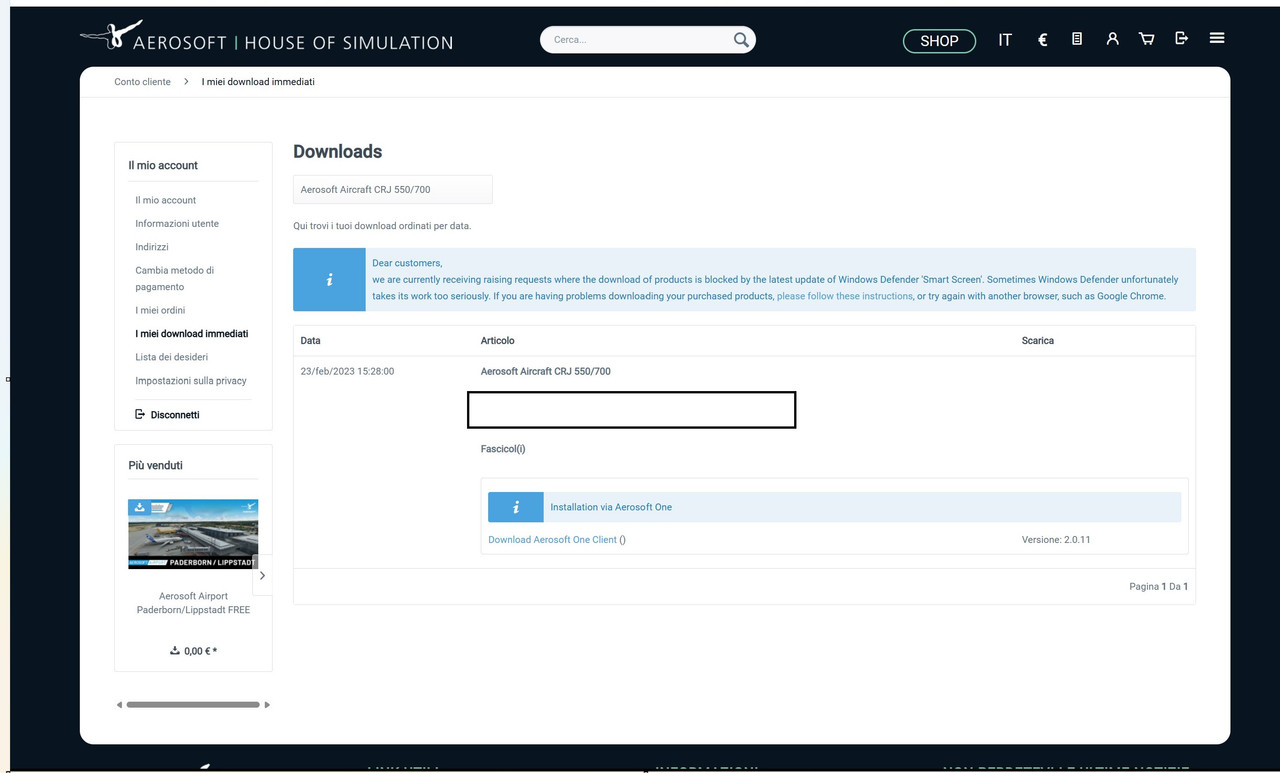This screenshot has width=1280, height=773.
Task: Click Versione: 2.0.11 text
Action: pos(1056,540)
